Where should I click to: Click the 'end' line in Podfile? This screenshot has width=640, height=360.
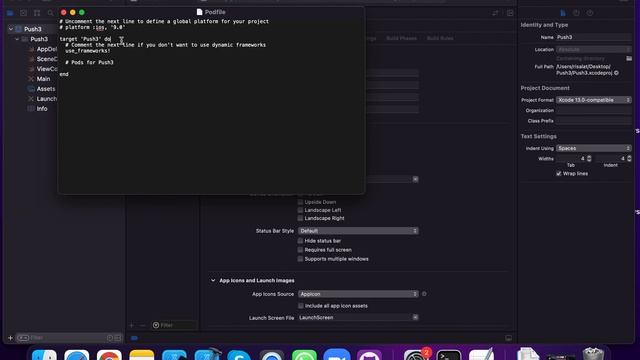coord(64,74)
